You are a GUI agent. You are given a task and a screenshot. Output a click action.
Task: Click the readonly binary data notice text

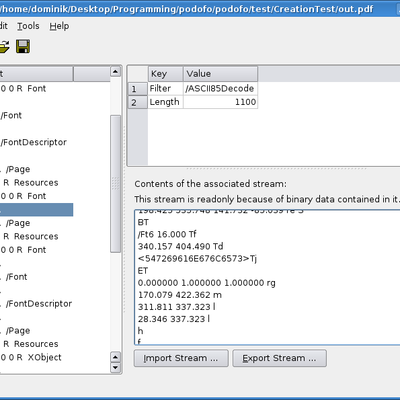coord(267,199)
